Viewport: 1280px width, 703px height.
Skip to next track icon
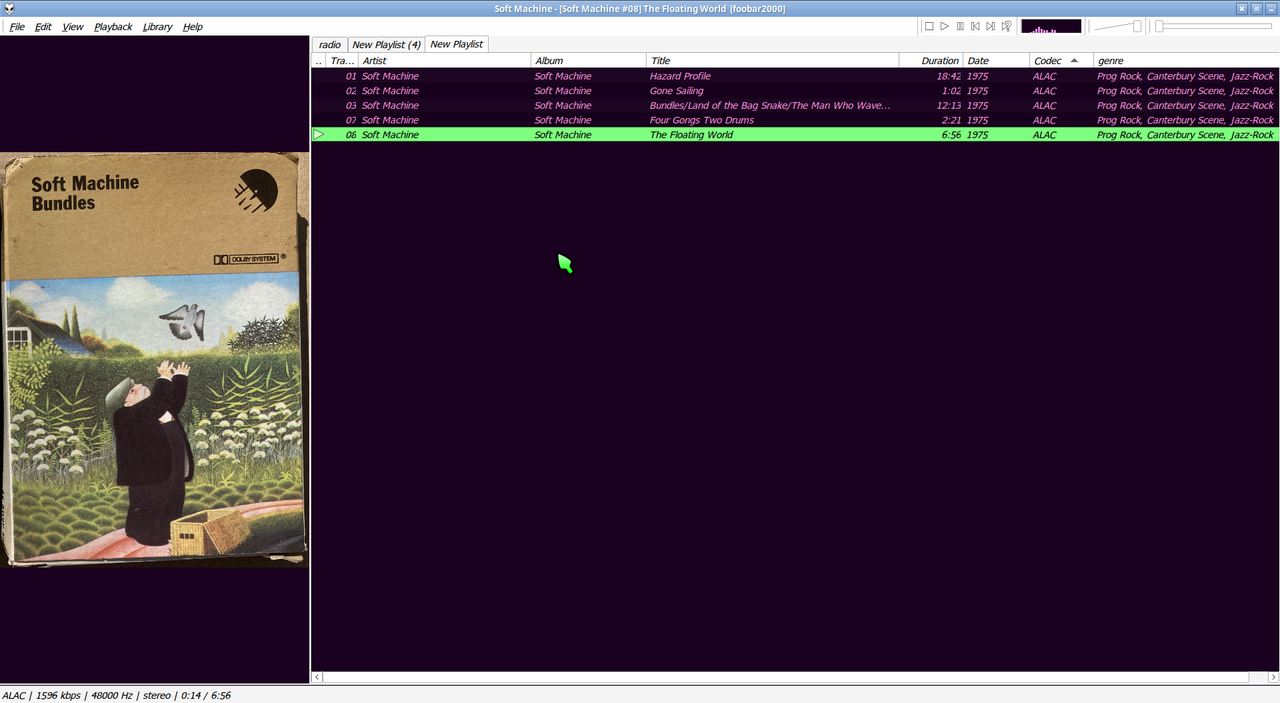990,26
